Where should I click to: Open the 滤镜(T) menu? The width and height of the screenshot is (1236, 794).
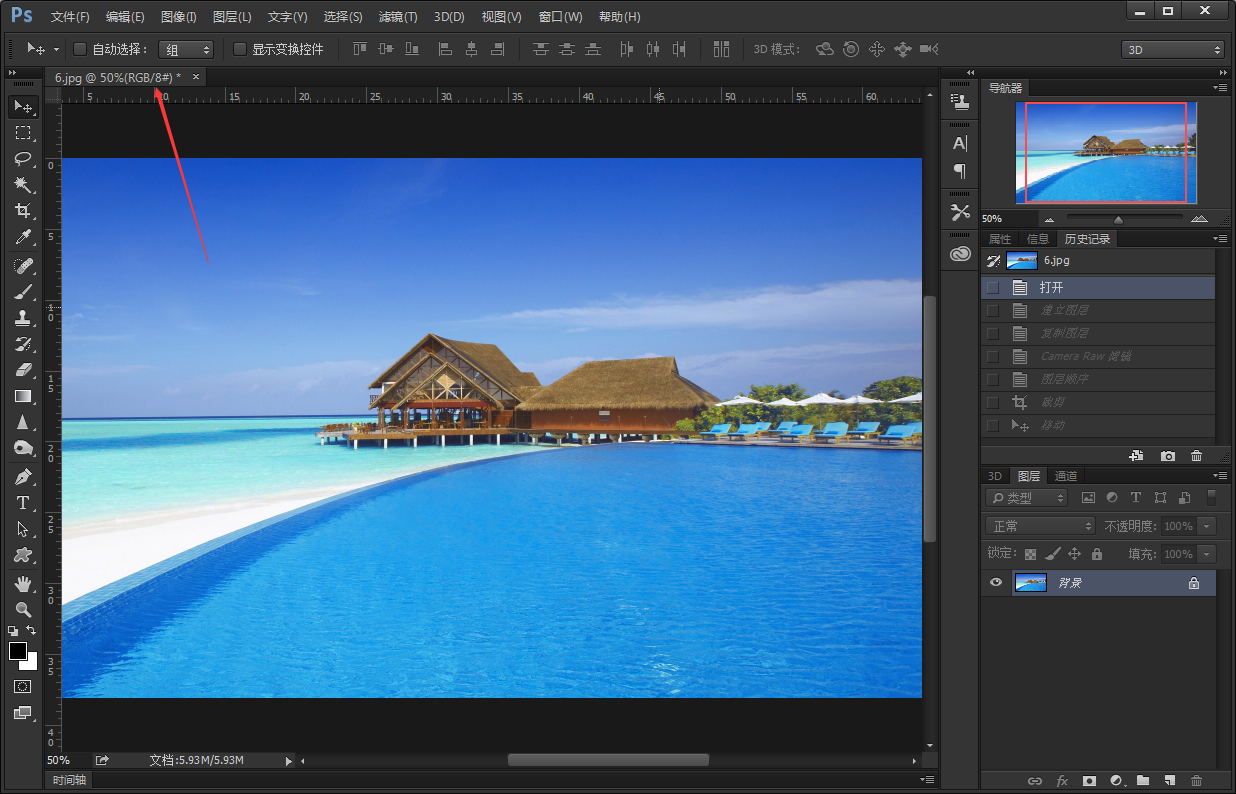point(398,17)
